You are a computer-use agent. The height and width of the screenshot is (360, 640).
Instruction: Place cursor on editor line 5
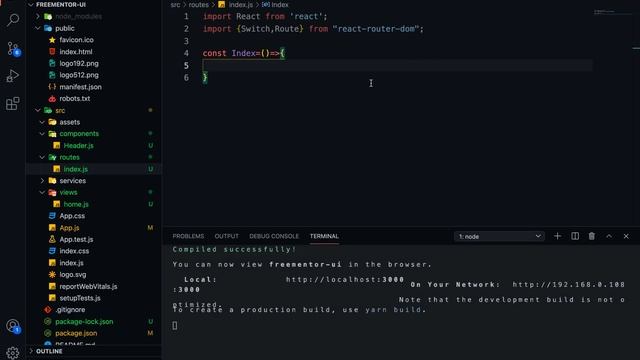[x=397, y=65]
